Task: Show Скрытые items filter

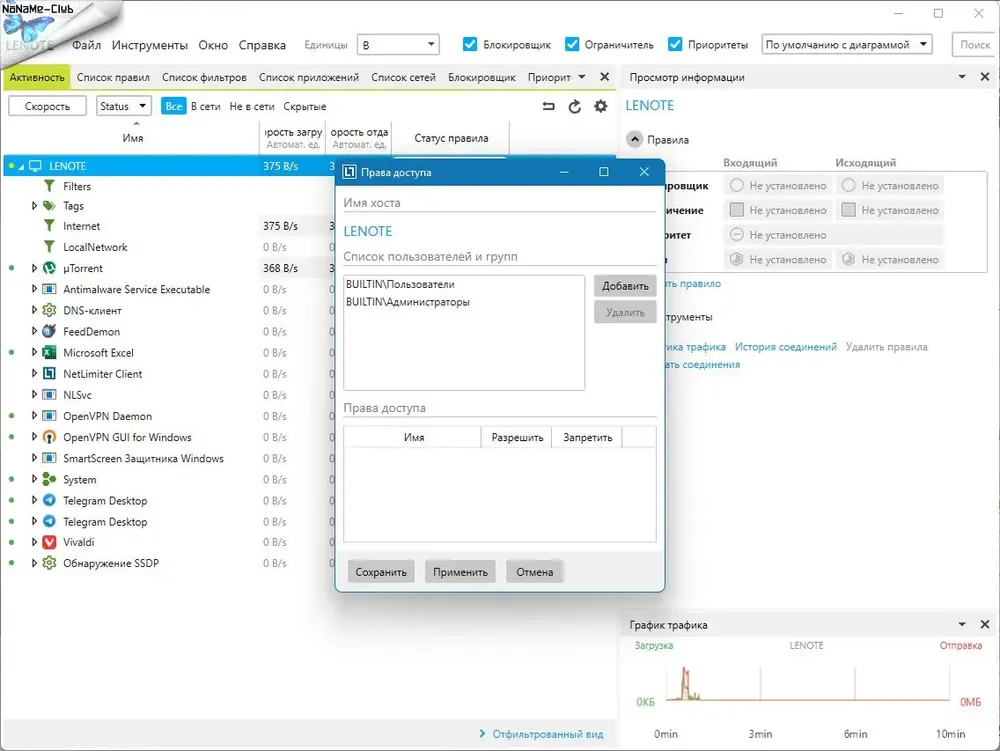Action: pos(305,106)
